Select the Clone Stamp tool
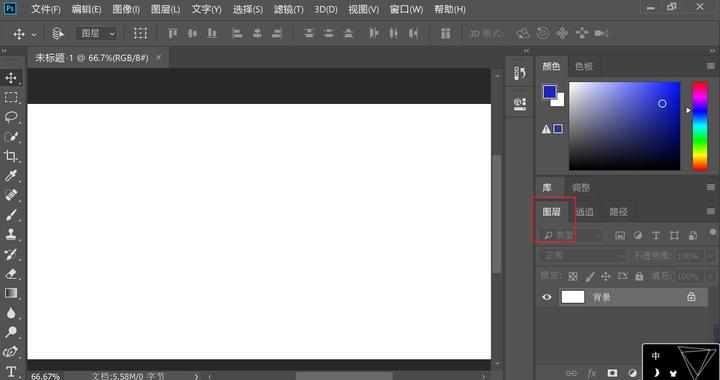Viewport: 720px width, 380px height. coord(11,234)
